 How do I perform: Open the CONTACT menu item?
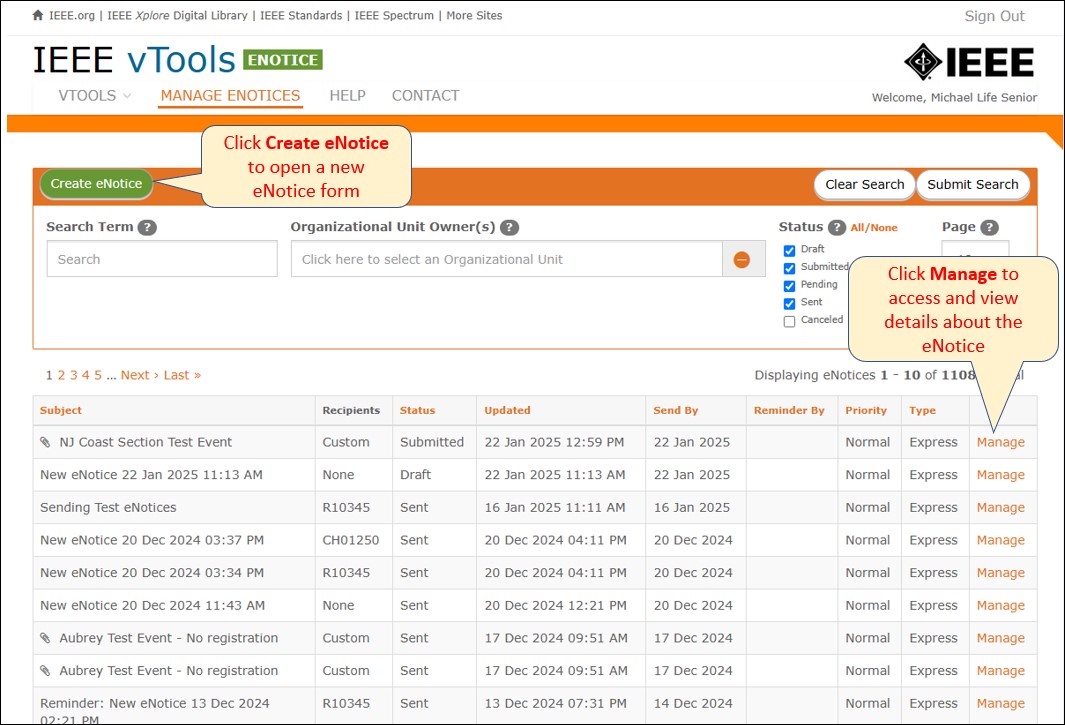click(426, 96)
